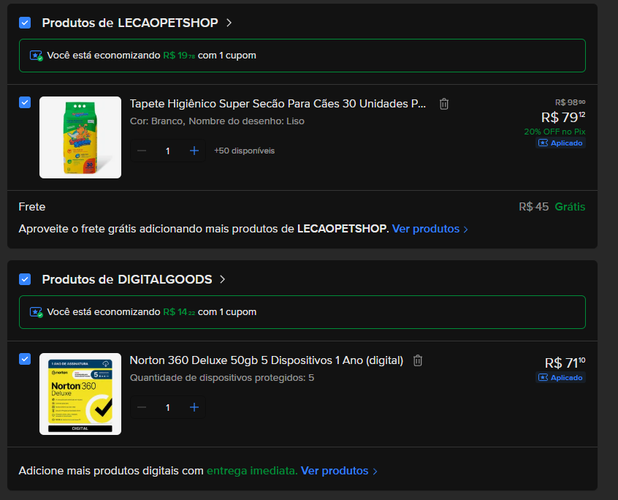Click Ver produtos link for digital products
The width and height of the screenshot is (618, 500).
coord(339,471)
